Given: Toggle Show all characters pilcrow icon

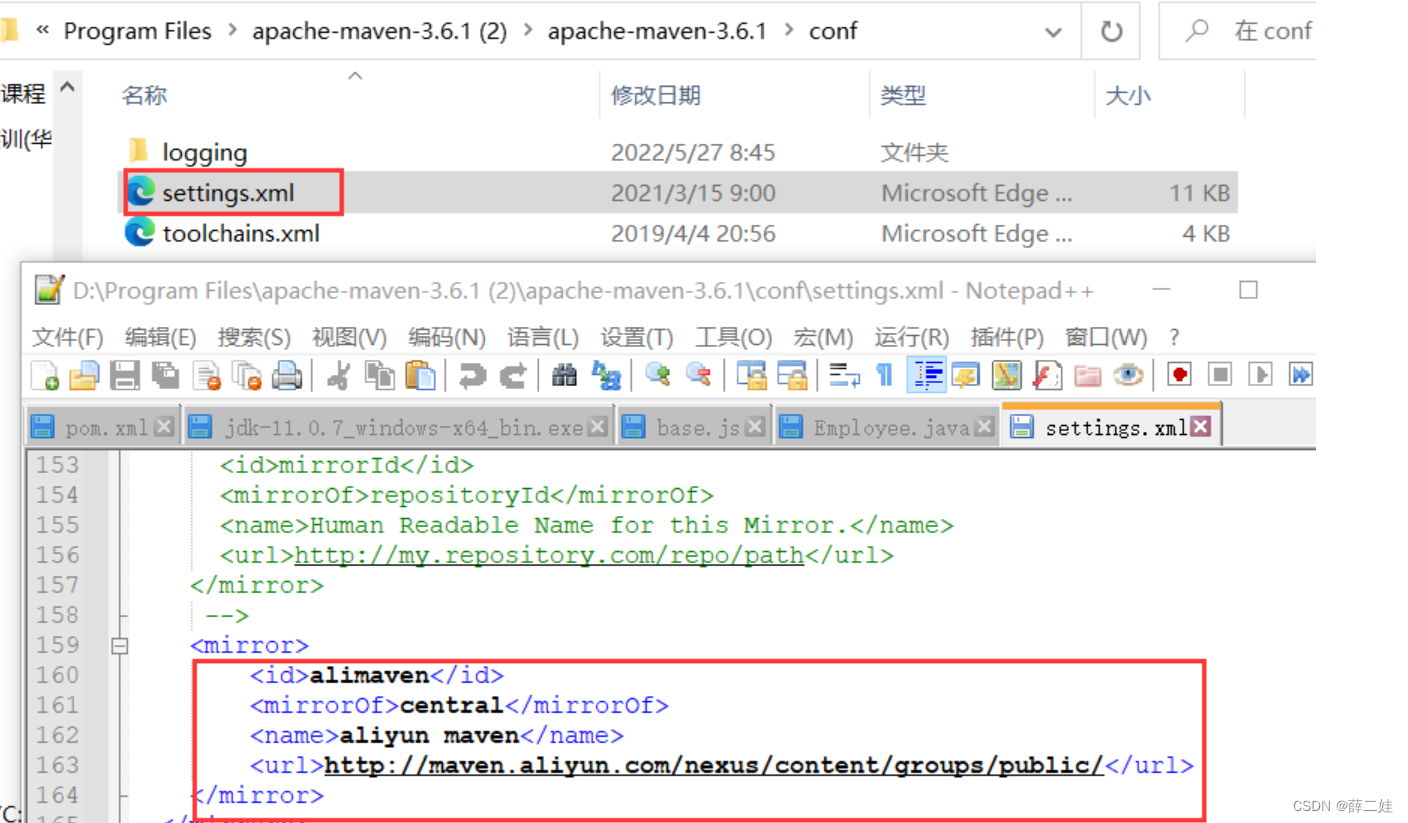Looking at the screenshot, I should tap(884, 376).
